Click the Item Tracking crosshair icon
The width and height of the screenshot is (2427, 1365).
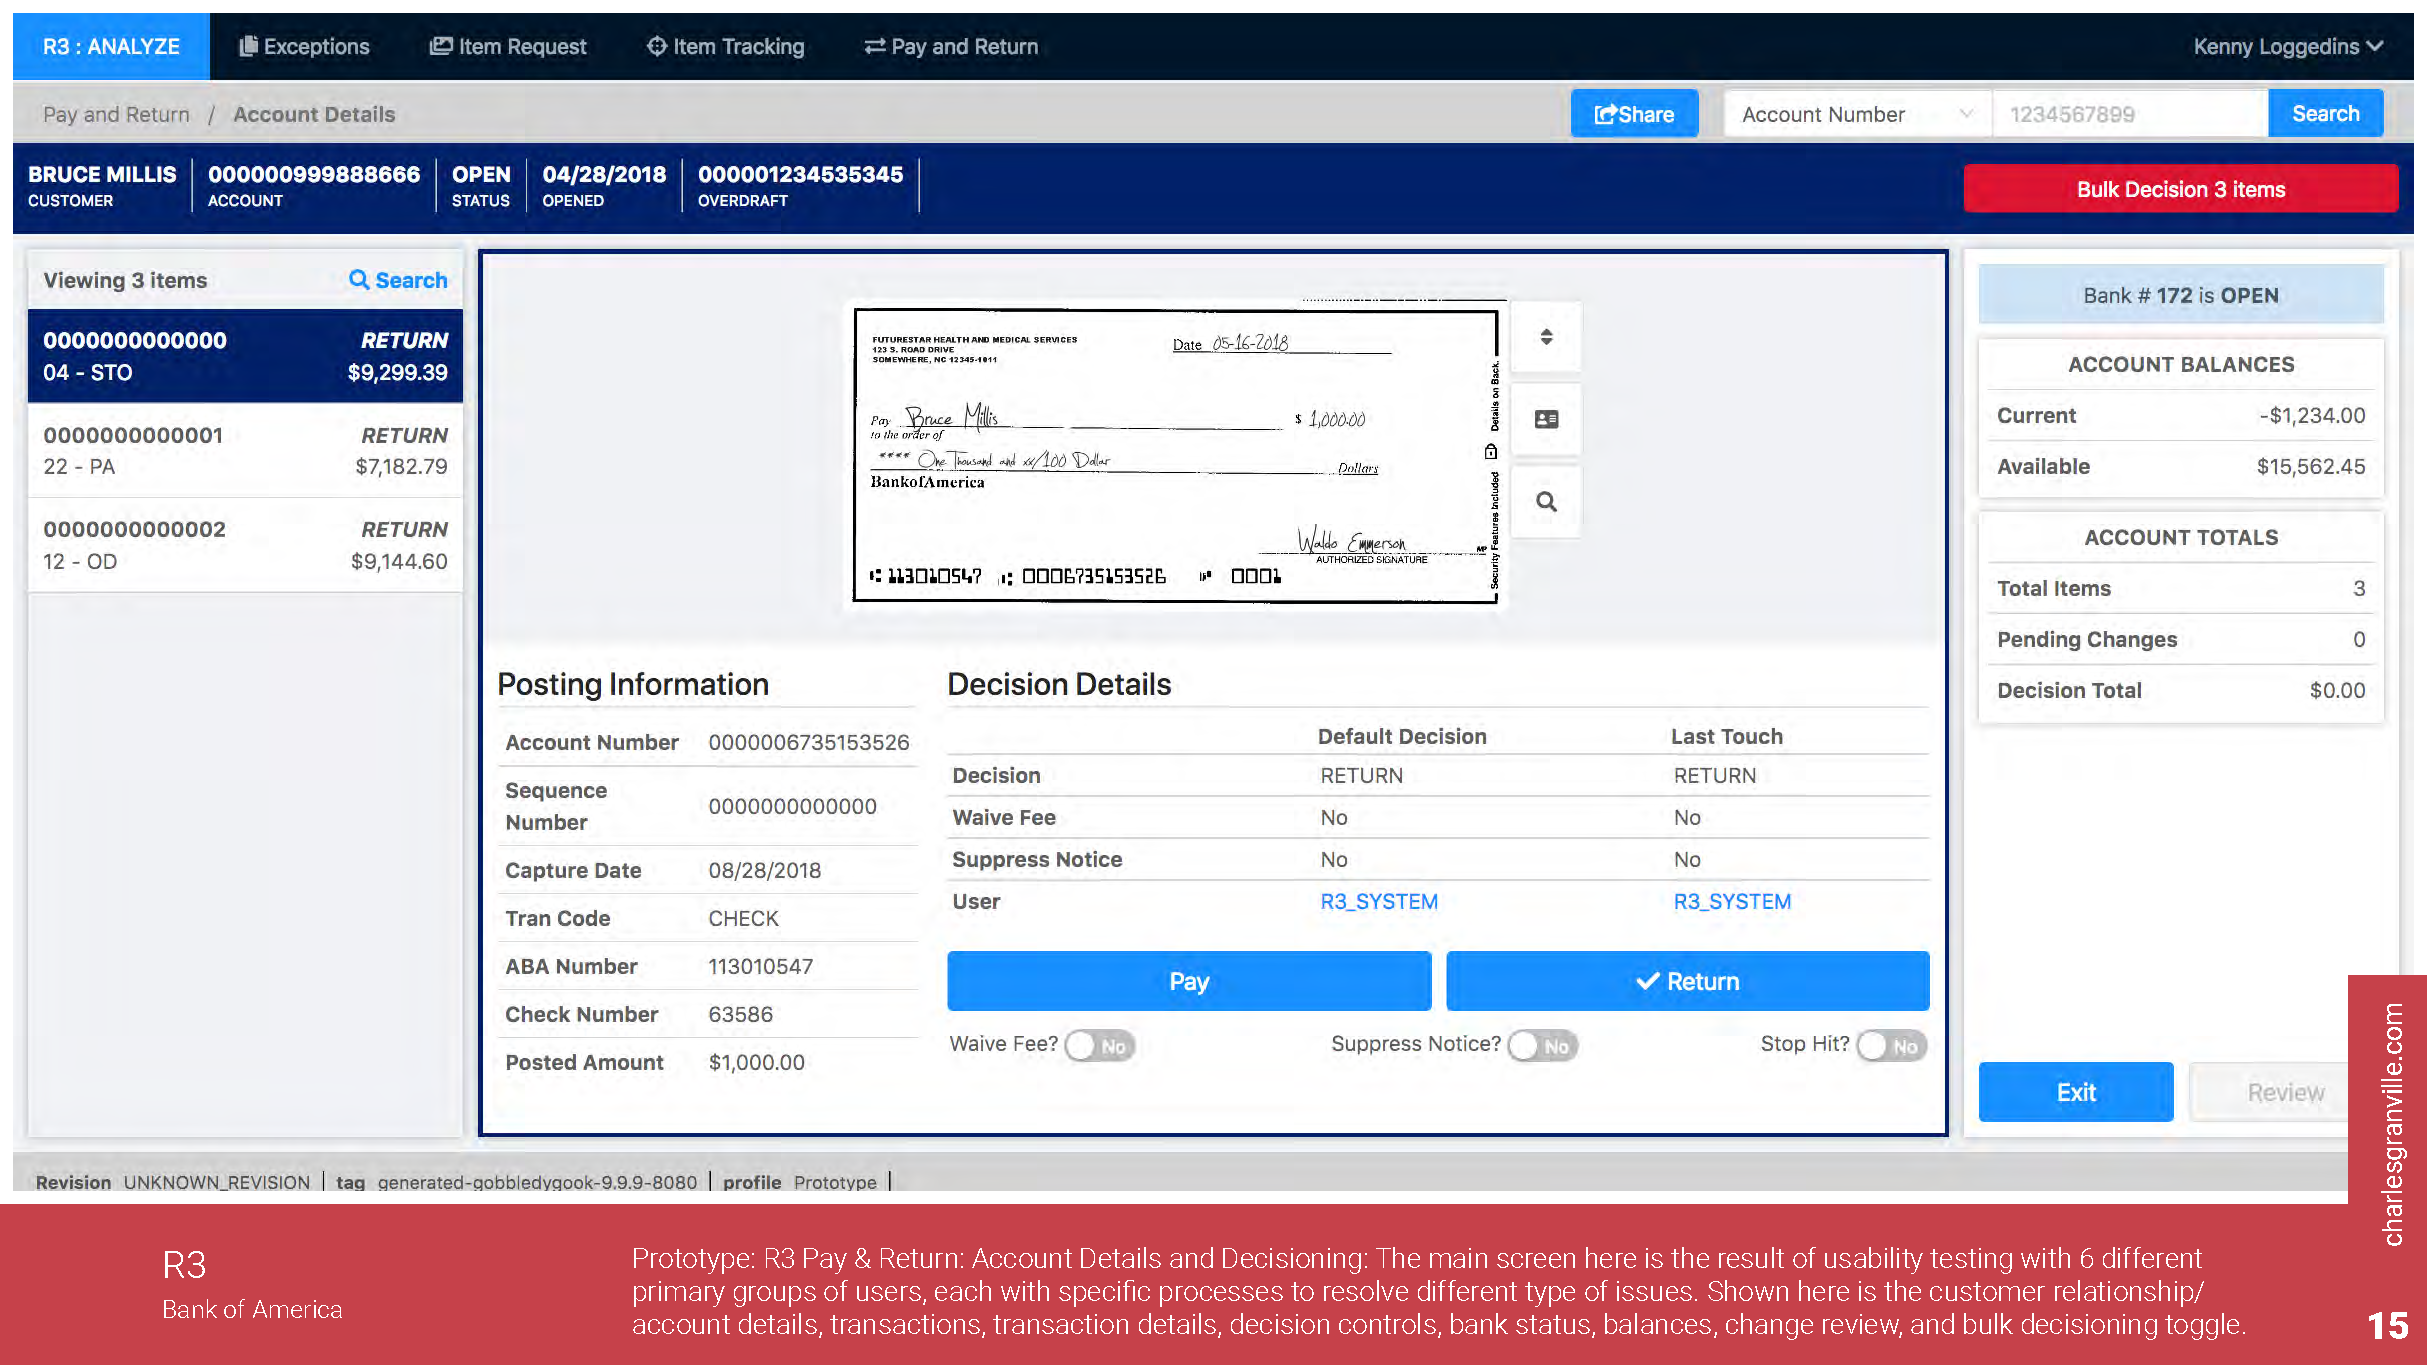656,46
